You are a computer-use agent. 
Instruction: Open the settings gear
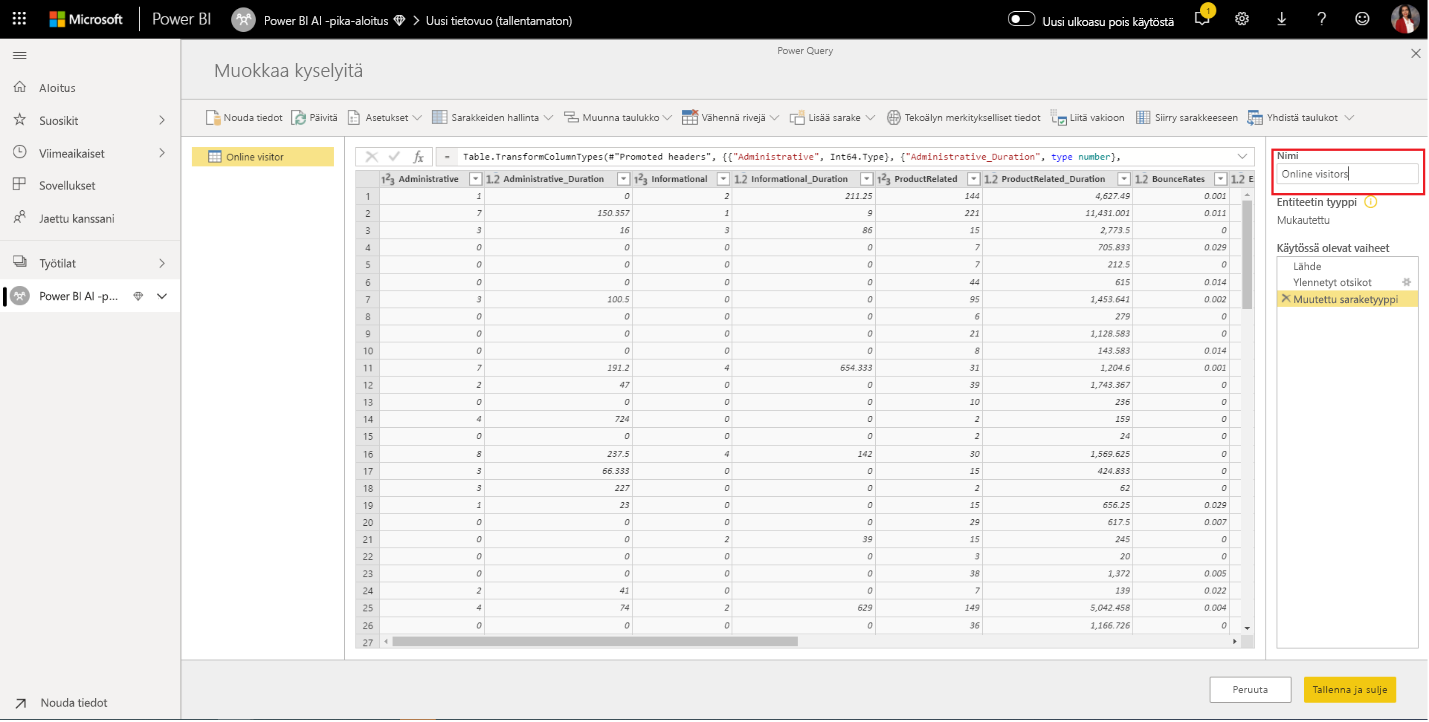pyautogui.click(x=1242, y=19)
